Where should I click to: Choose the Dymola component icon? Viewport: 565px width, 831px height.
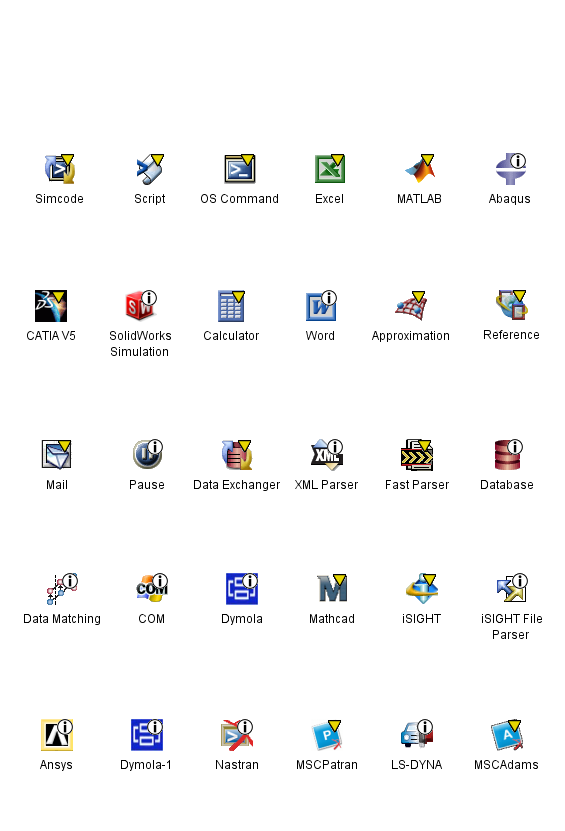pos(242,589)
